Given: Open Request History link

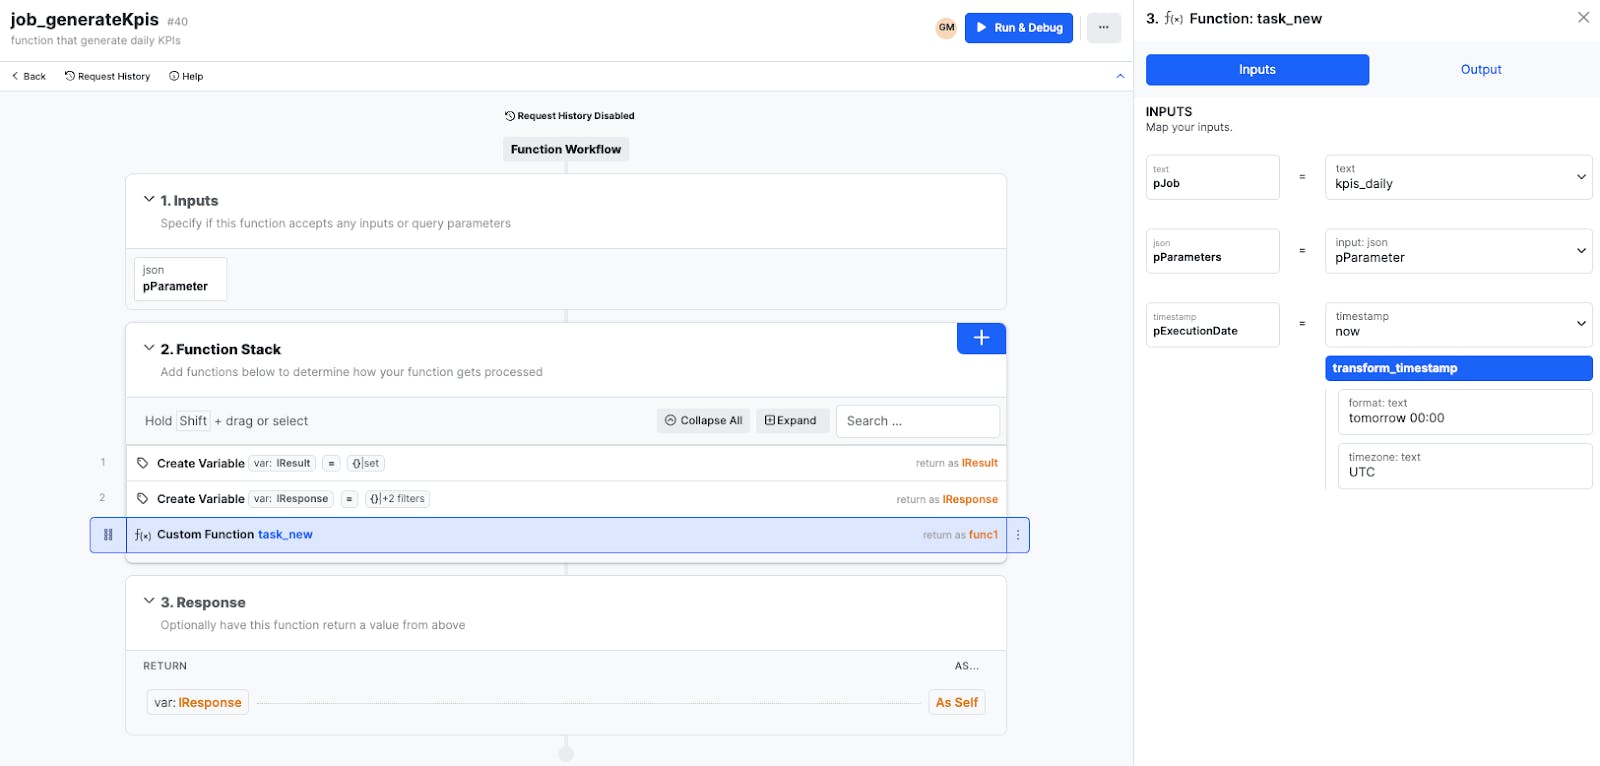Looking at the screenshot, I should [108, 76].
